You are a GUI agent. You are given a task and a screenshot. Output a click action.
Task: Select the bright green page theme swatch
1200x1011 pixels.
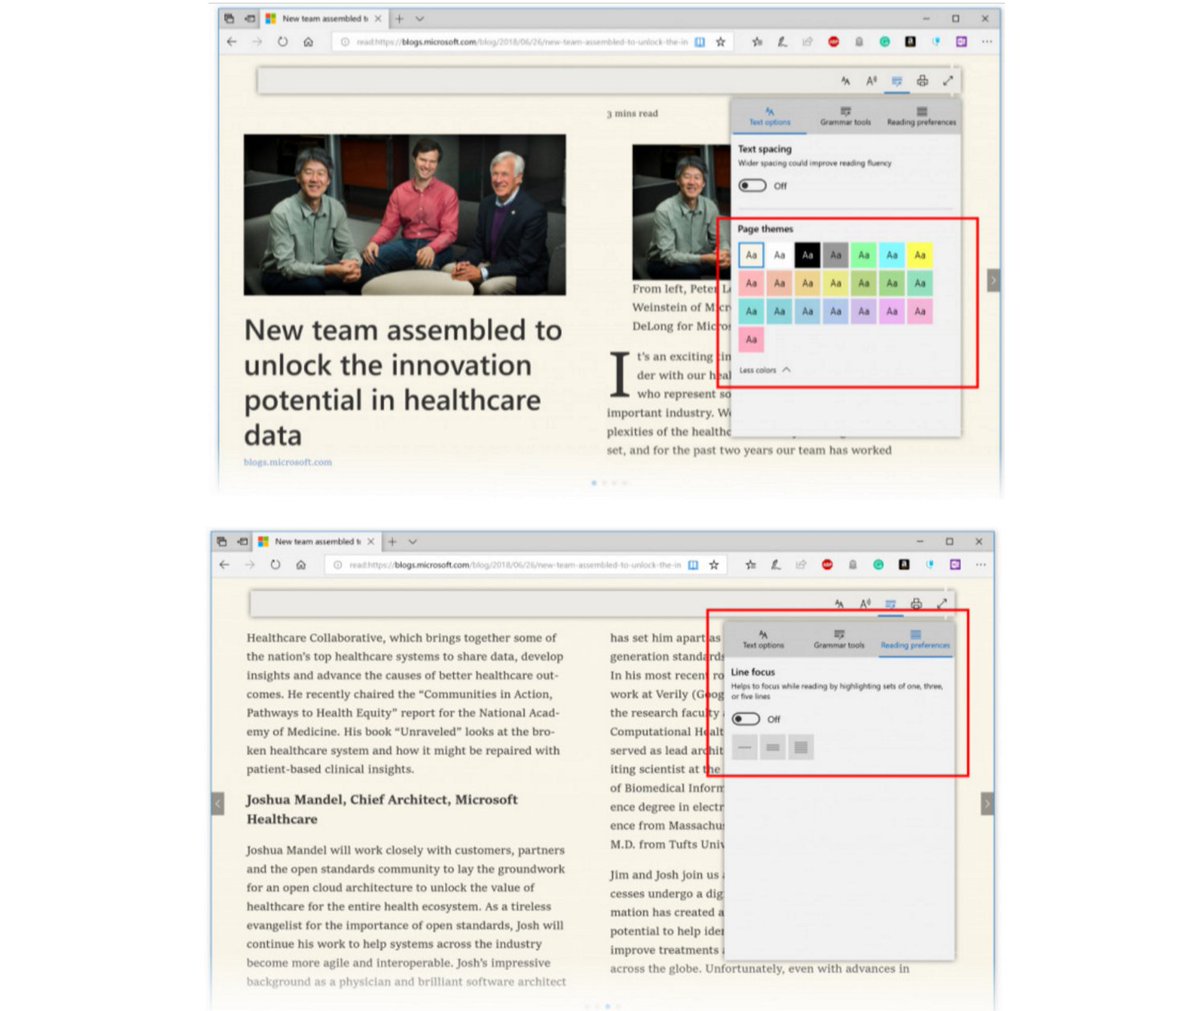coord(863,255)
